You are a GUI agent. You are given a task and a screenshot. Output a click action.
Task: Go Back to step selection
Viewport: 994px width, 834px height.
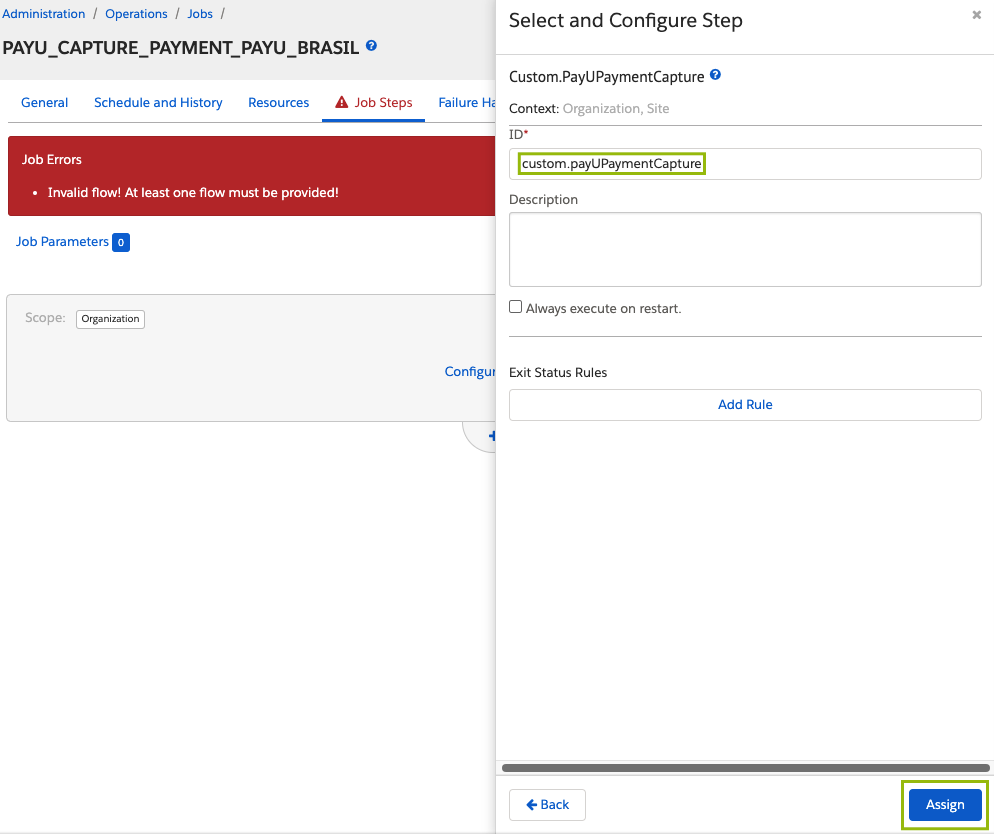[547, 804]
